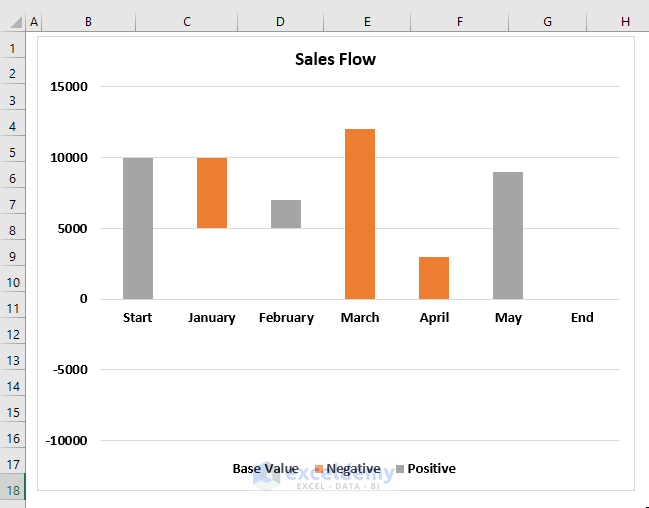Select the Sales Flow chart title
649x508 pixels.
[x=335, y=59]
